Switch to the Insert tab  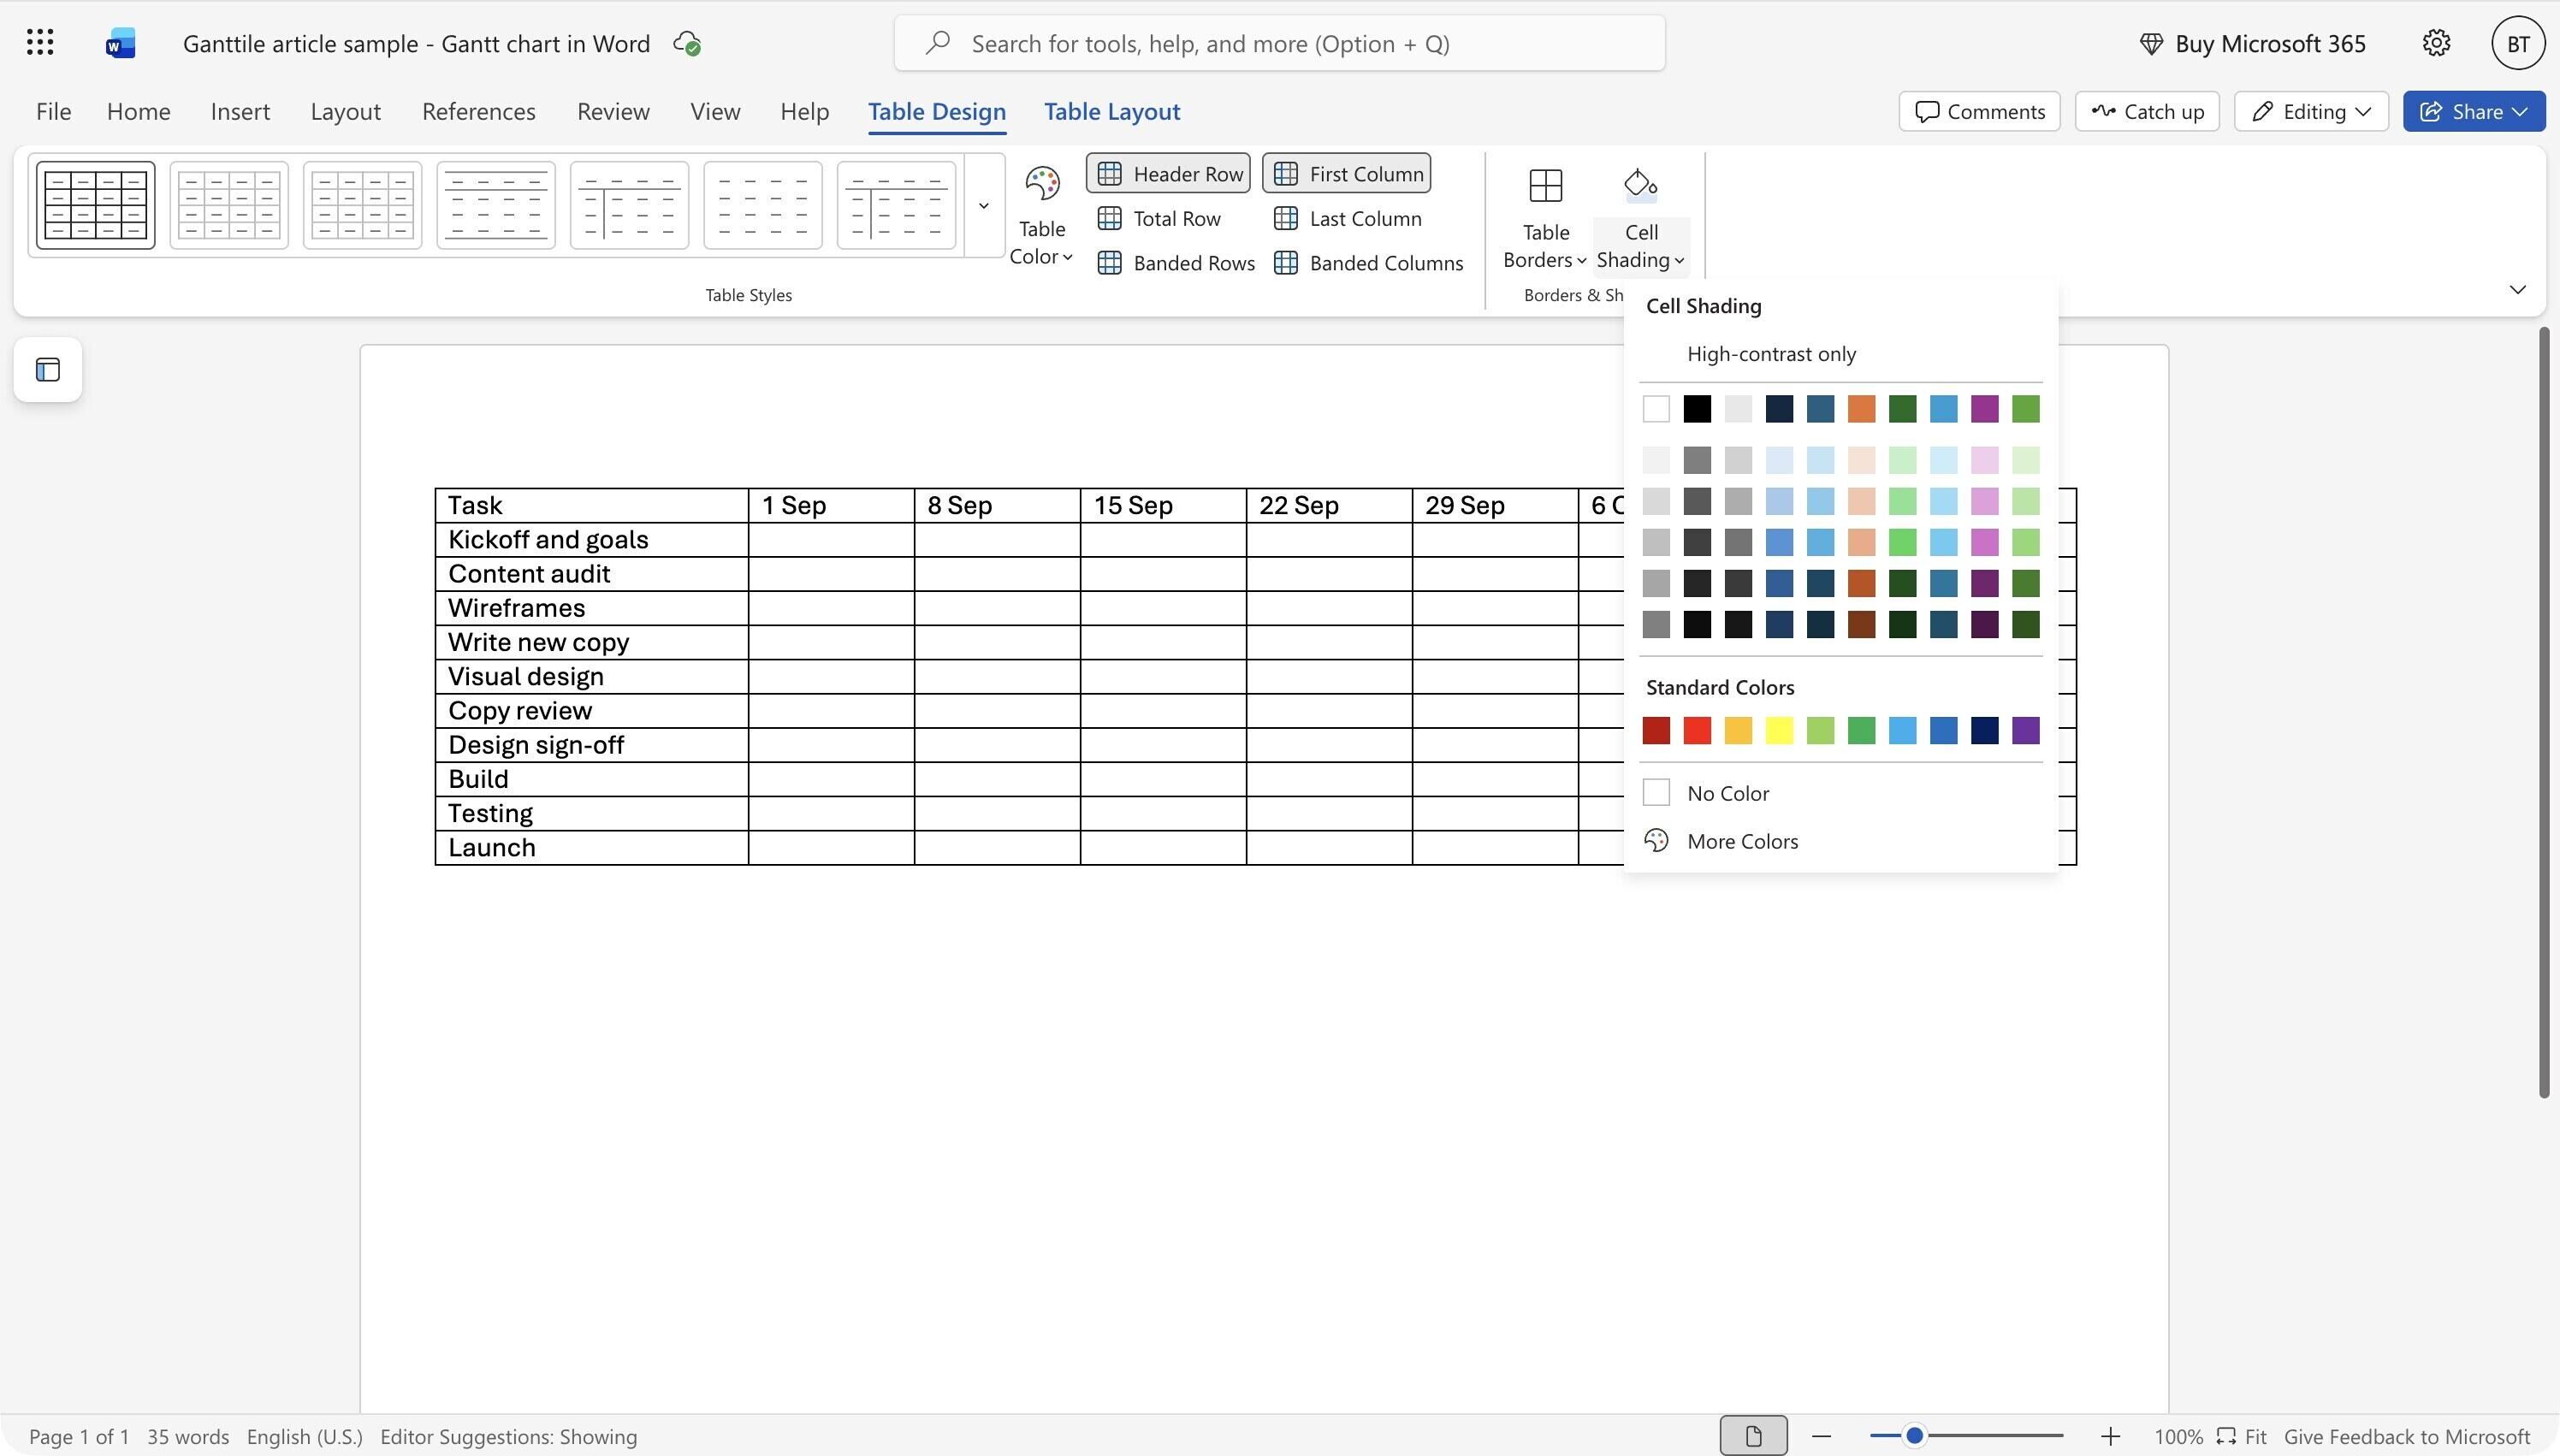[240, 111]
